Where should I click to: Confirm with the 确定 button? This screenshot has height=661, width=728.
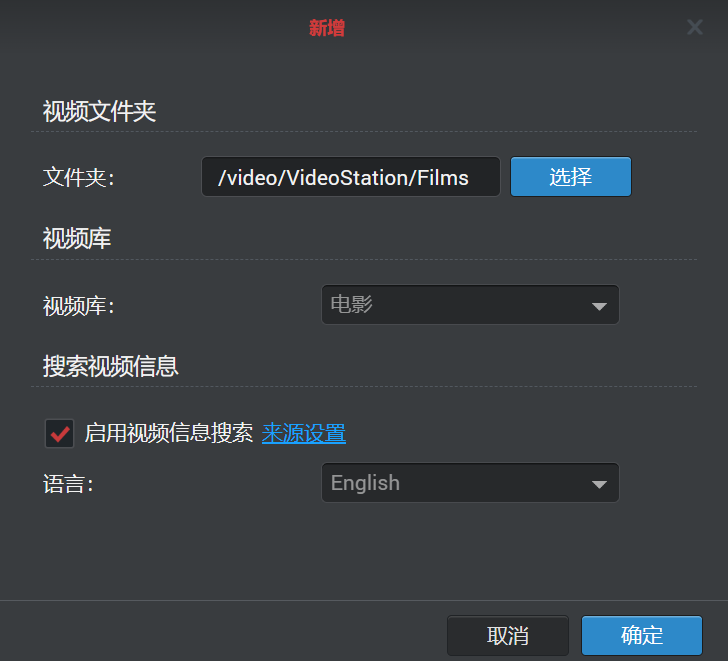pyautogui.click(x=642, y=635)
